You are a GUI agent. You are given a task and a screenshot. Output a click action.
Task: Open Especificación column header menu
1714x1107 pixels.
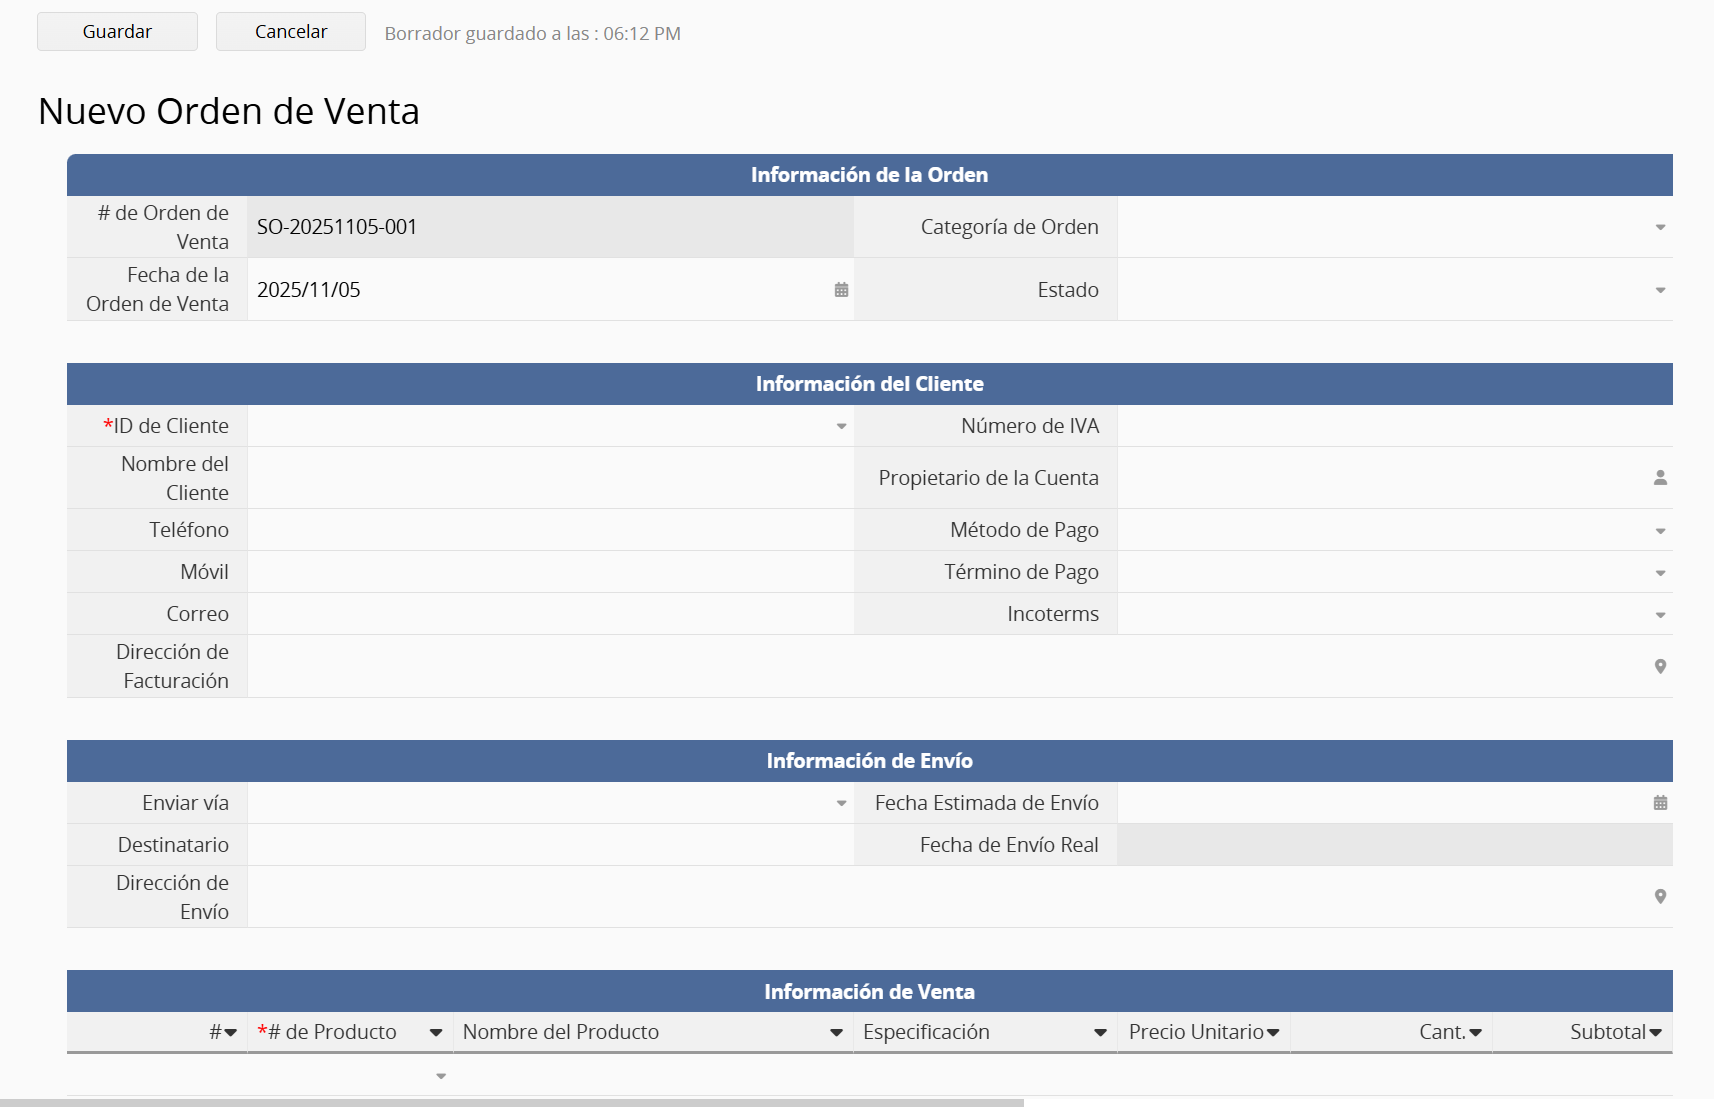pos(1100,1033)
